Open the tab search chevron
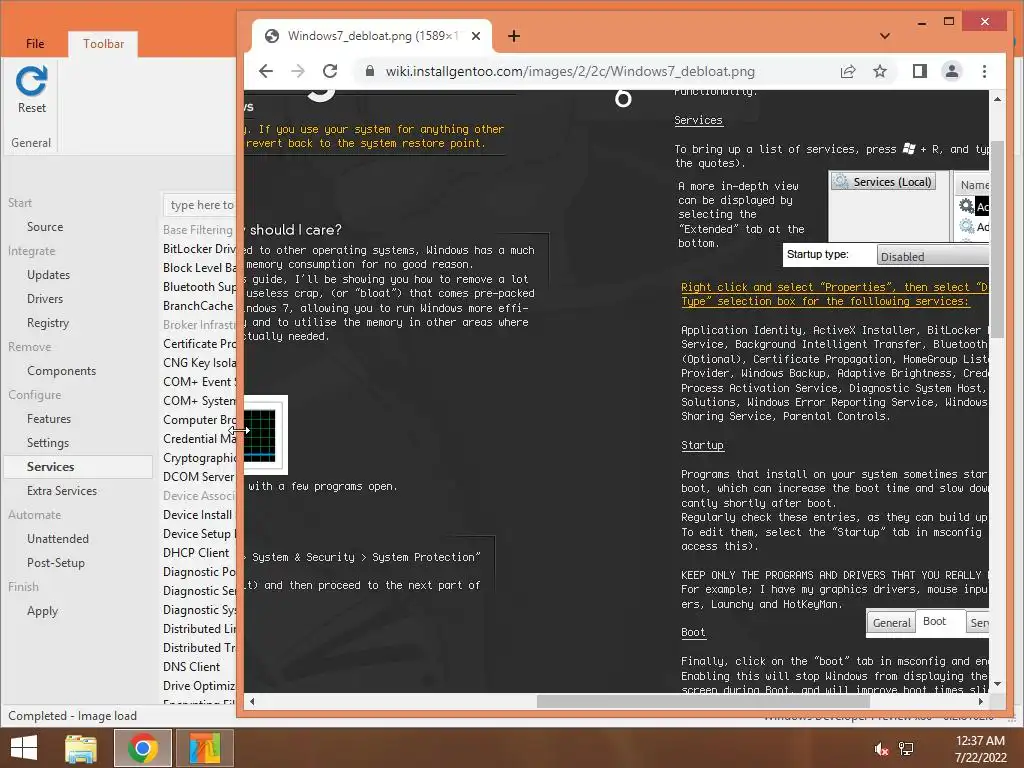Image resolution: width=1024 pixels, height=768 pixels. (x=885, y=36)
